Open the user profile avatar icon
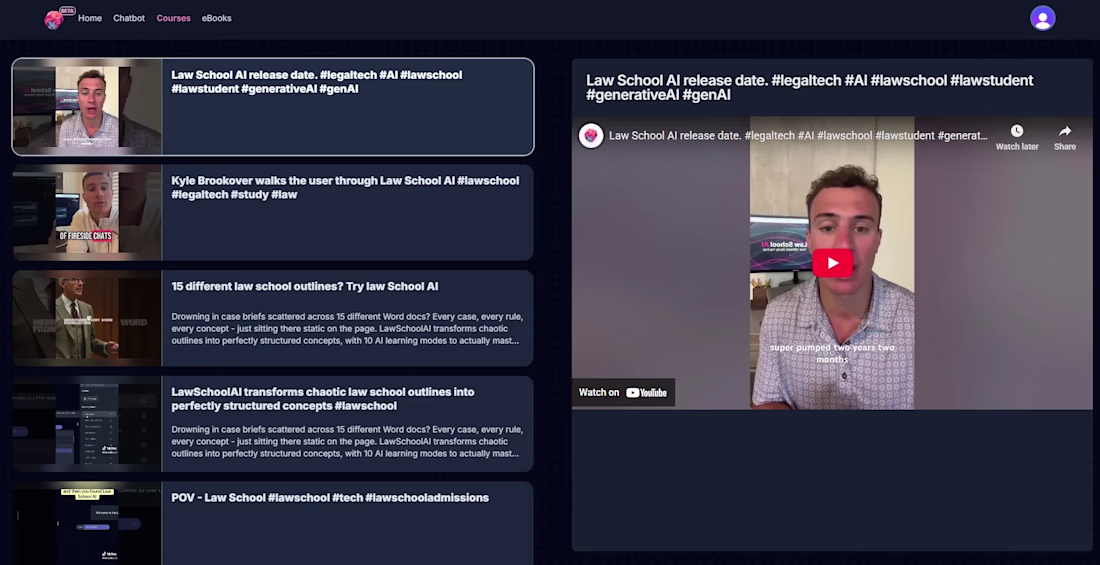Screen dimensions: 1100x565 pyautogui.click(x=1042, y=18)
